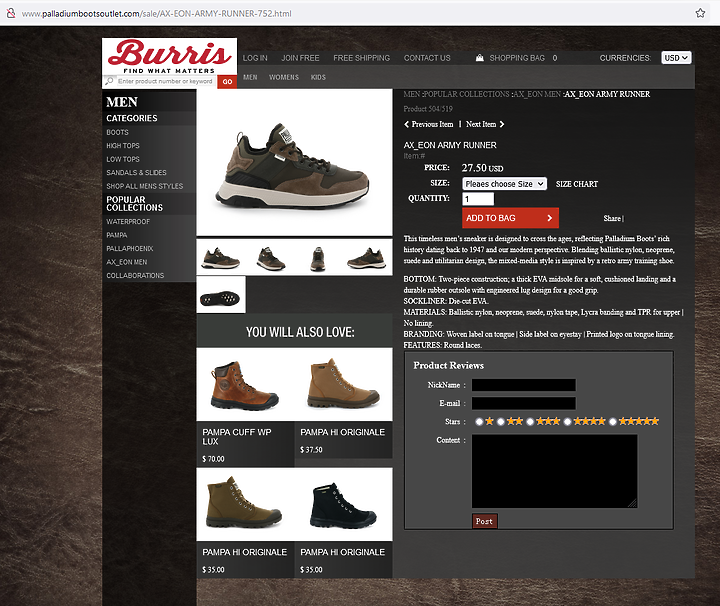Select the shoe sole thumbnail
The image size is (720, 606).
point(221,295)
